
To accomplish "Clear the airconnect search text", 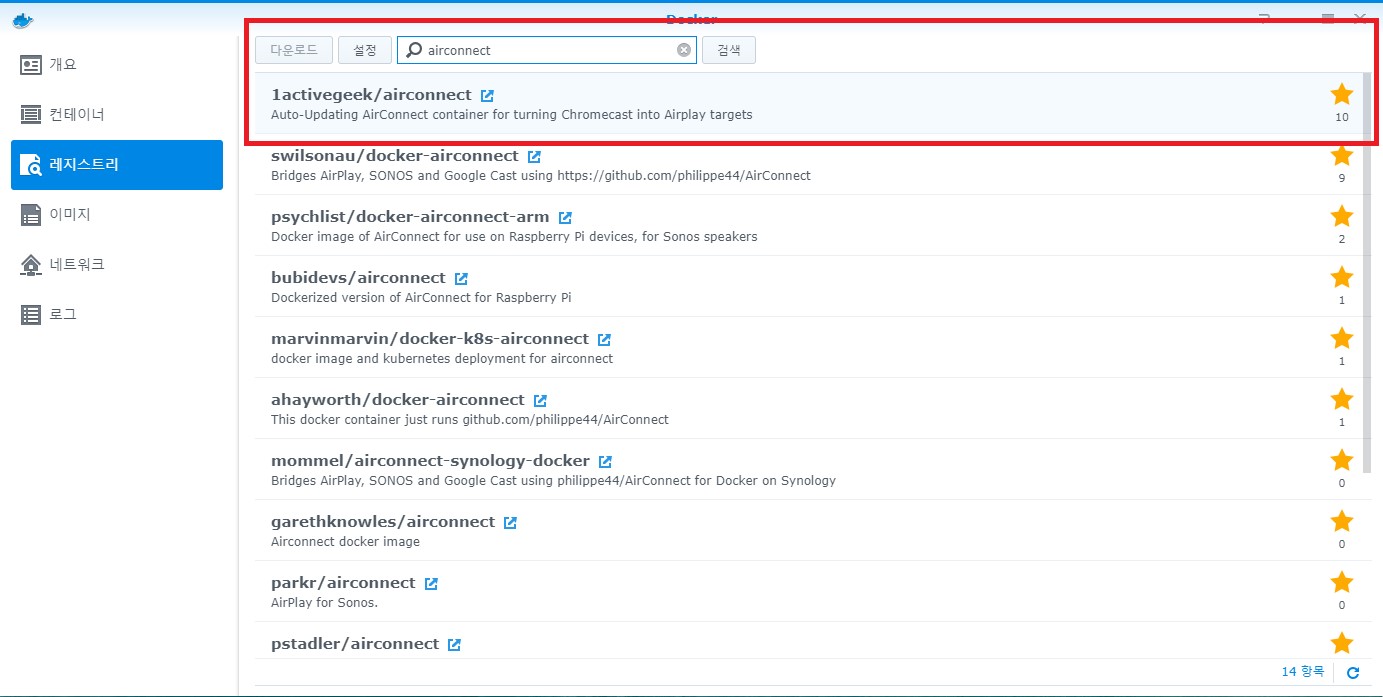I will coord(684,50).
